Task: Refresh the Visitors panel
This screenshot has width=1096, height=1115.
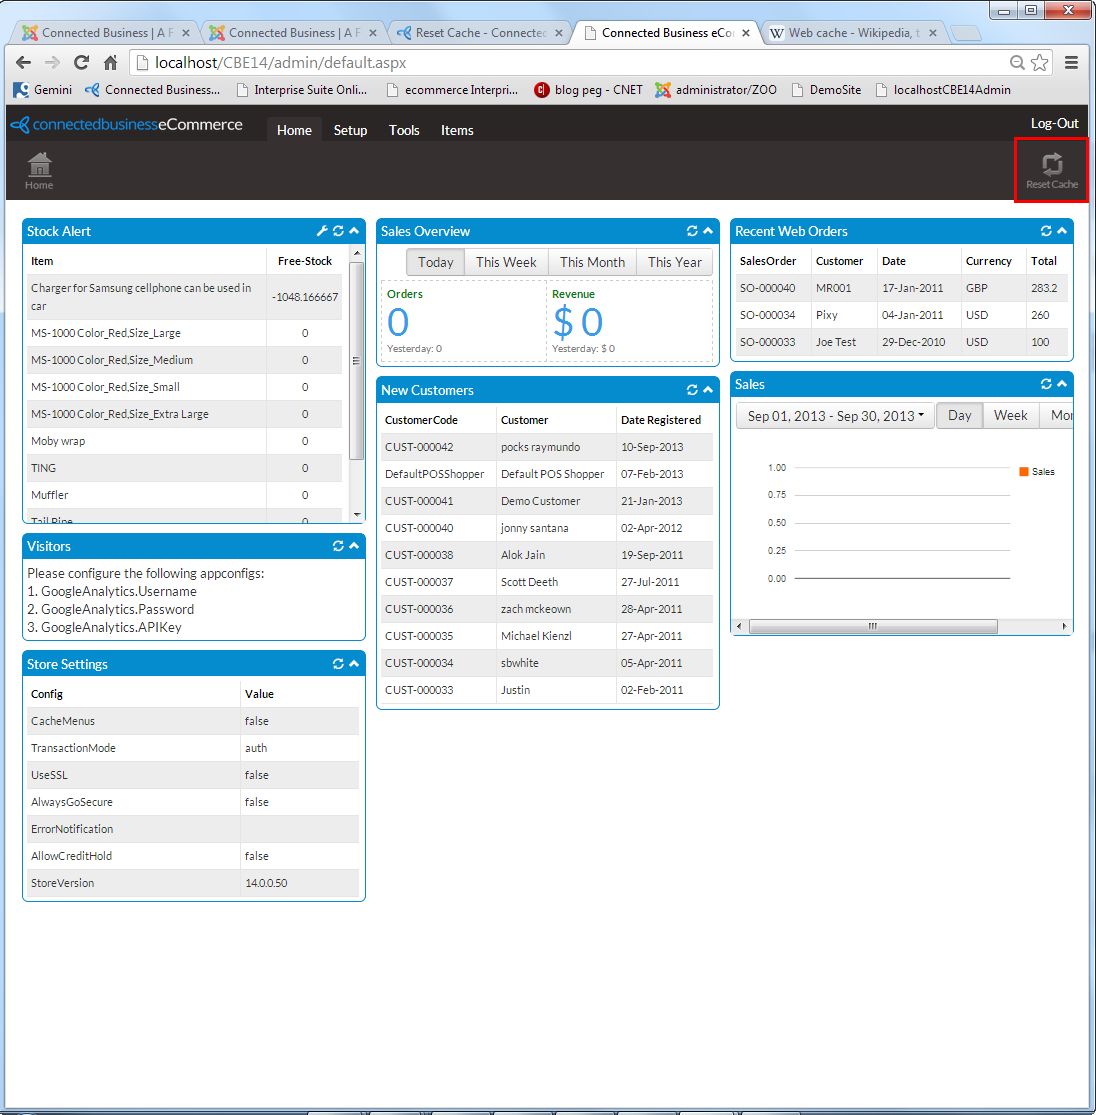Action: click(x=338, y=546)
